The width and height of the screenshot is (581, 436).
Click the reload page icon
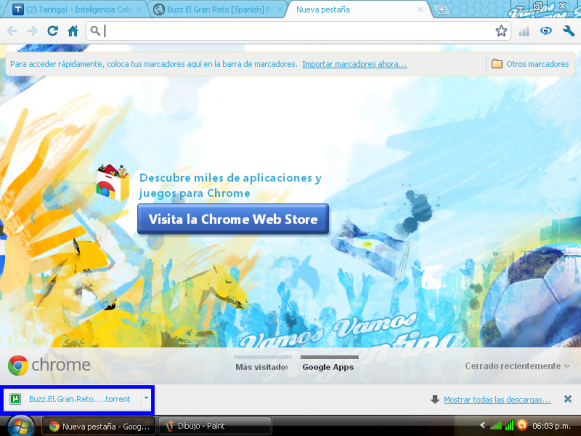53,31
